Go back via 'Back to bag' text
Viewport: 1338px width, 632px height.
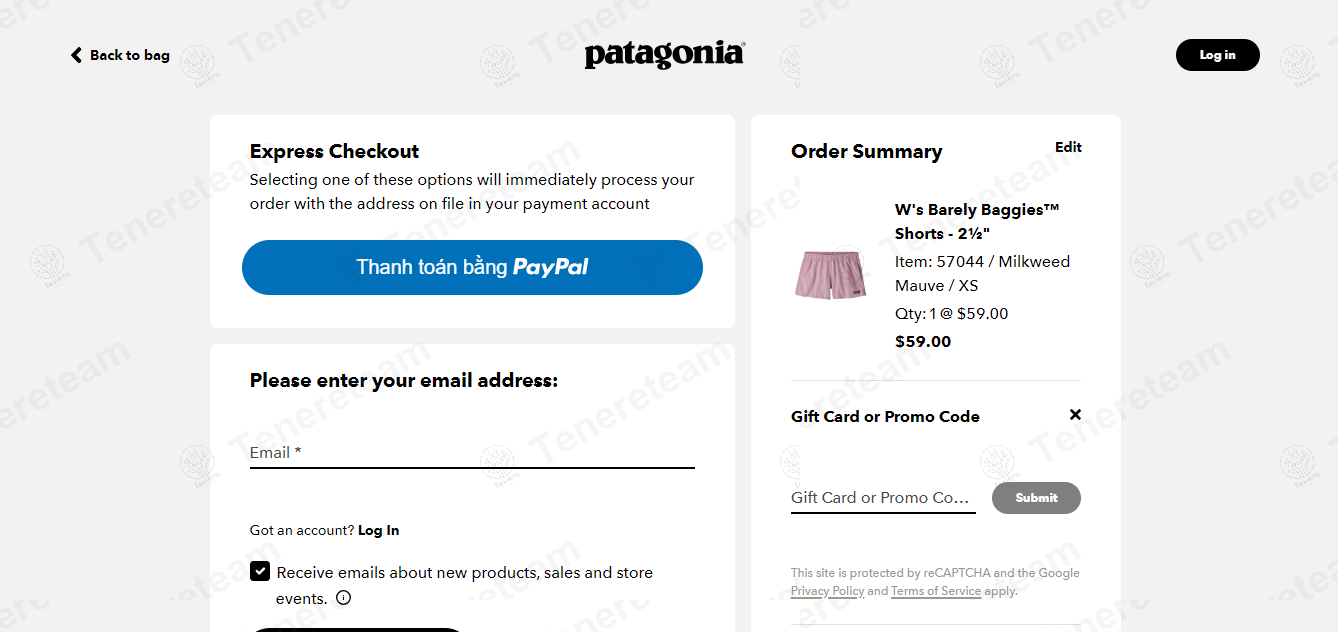click(x=130, y=55)
